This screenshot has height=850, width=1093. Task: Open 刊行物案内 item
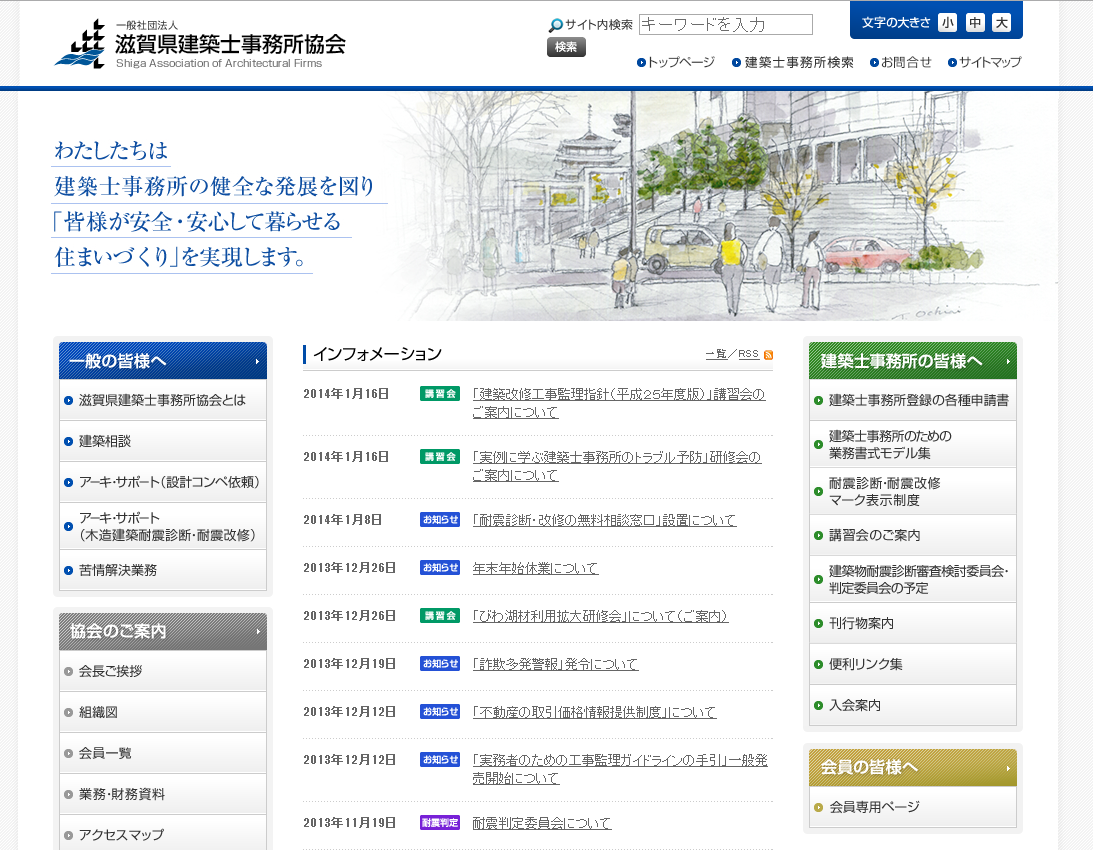coord(912,623)
